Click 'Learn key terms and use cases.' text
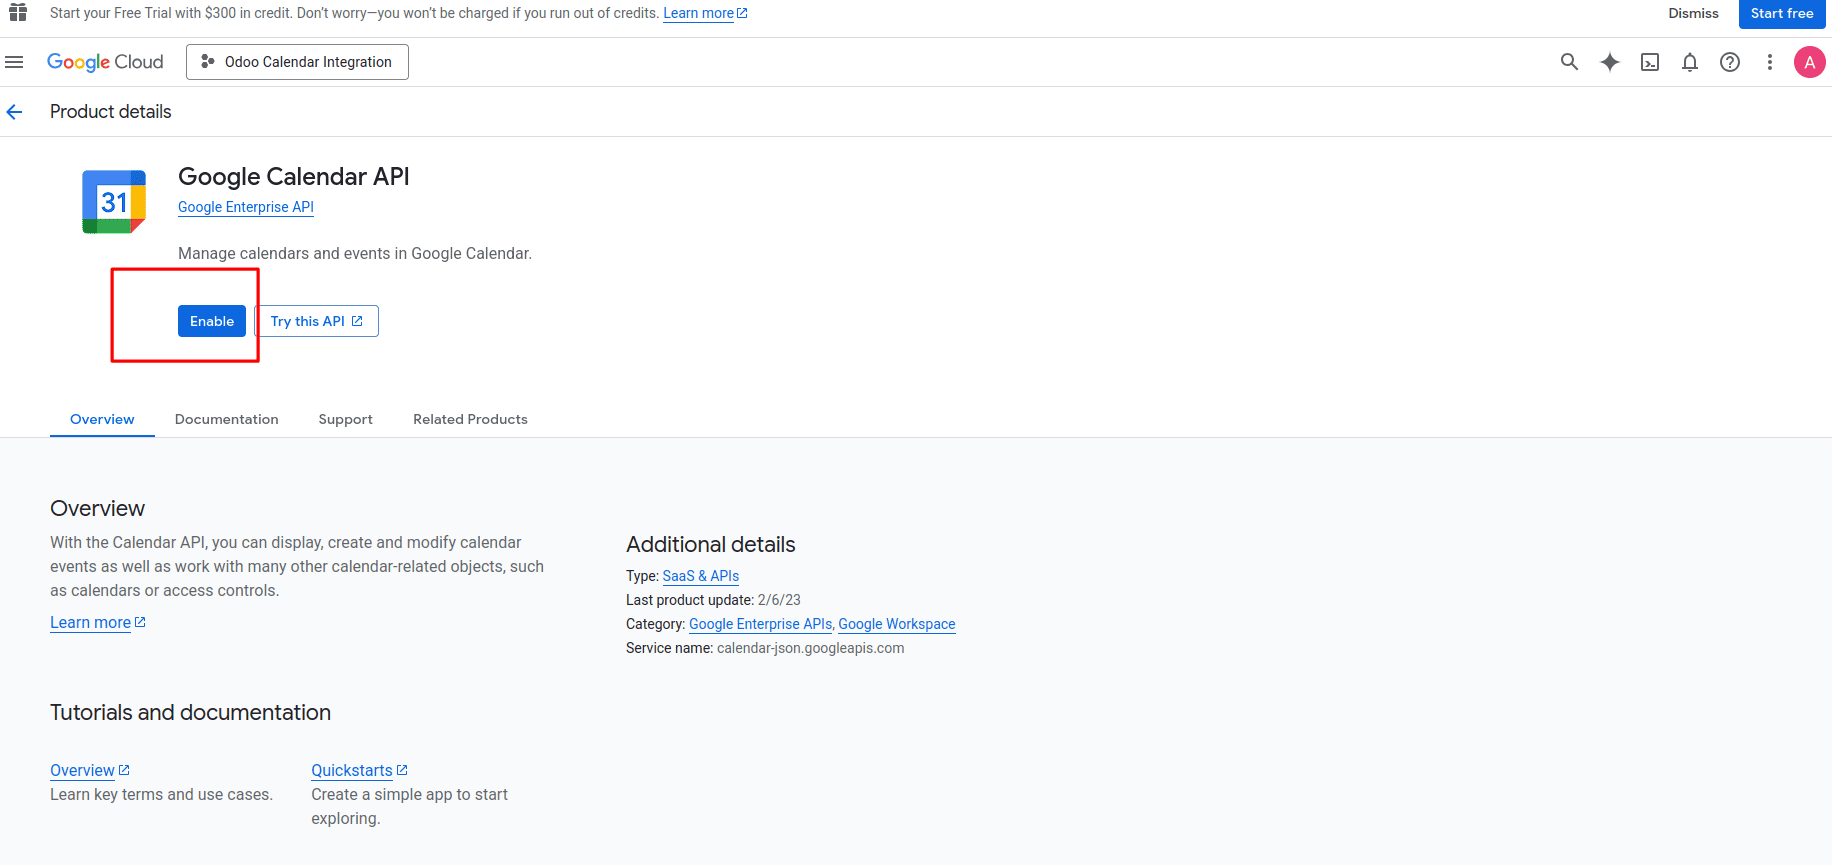 [x=161, y=794]
